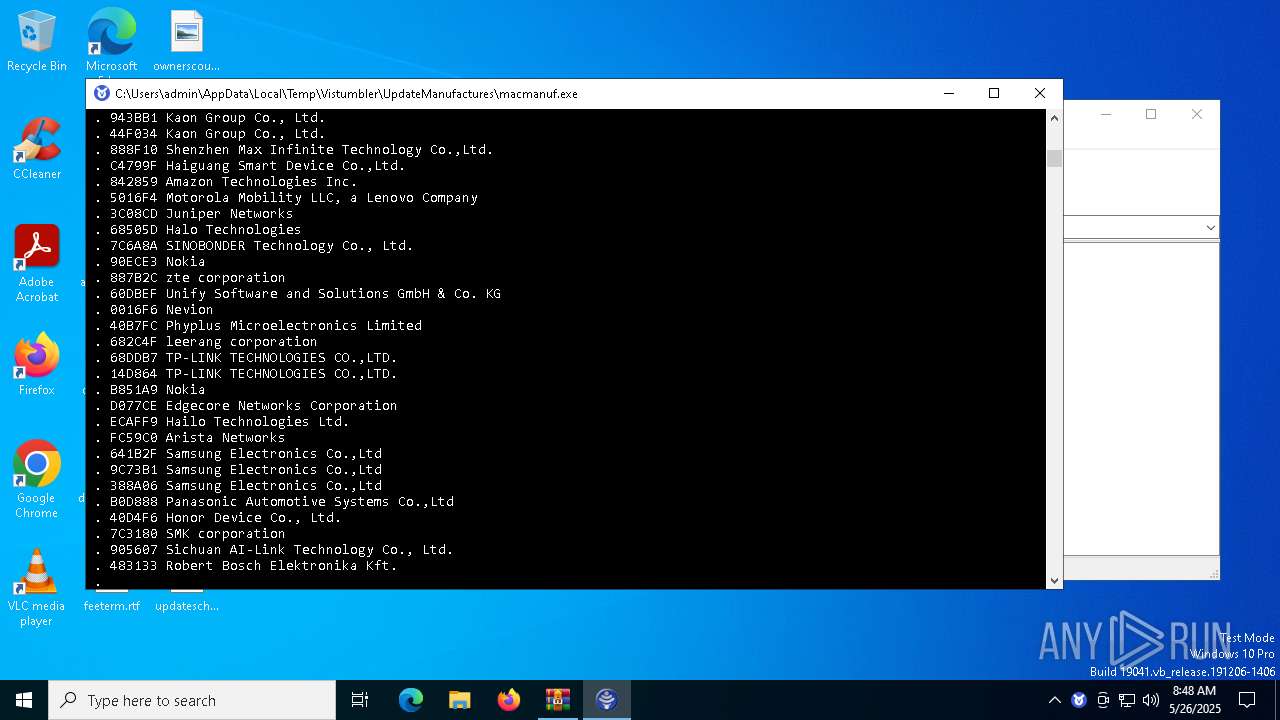Open dropdown in background Vistumbler window
The height and width of the screenshot is (720, 1280).
tap(1210, 228)
